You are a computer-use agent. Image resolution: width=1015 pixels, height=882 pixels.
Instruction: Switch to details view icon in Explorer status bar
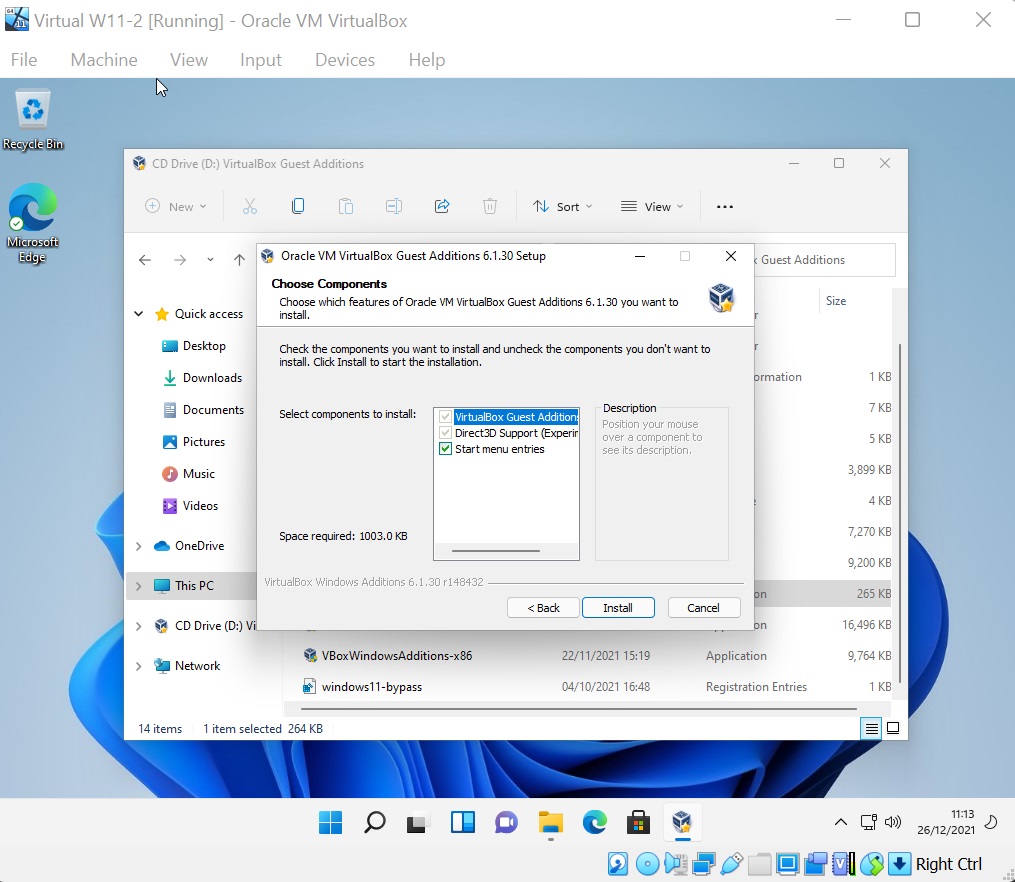pos(872,729)
